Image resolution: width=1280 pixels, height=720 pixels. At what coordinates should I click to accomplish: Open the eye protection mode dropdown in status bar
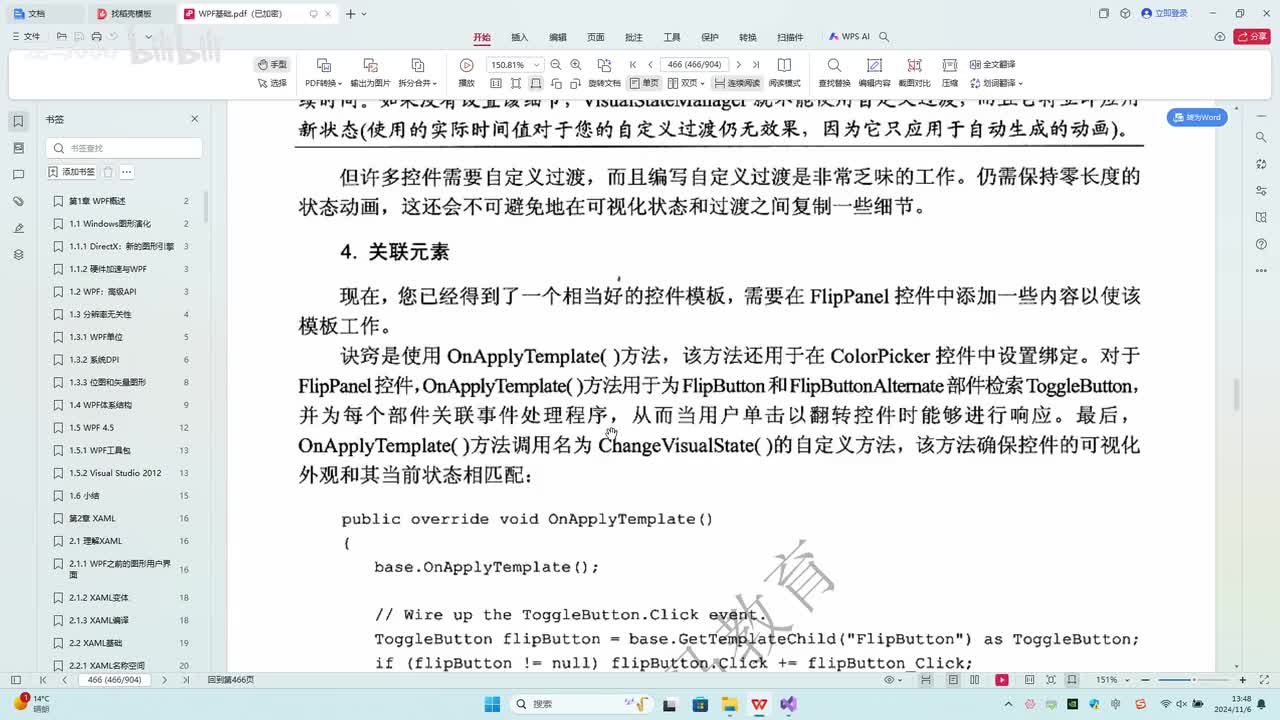(x=892, y=680)
